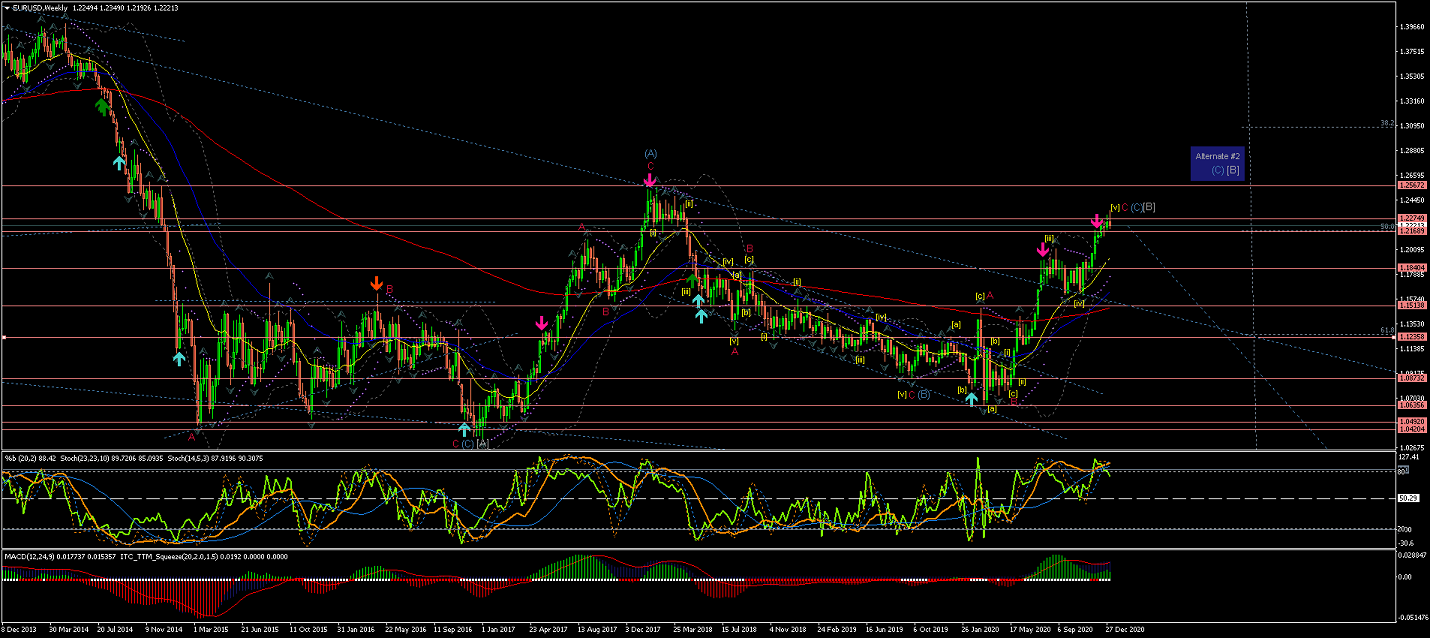Click the cyan arrow below the 2018 wave [iii]
The width and height of the screenshot is (1430, 638).
click(699, 300)
